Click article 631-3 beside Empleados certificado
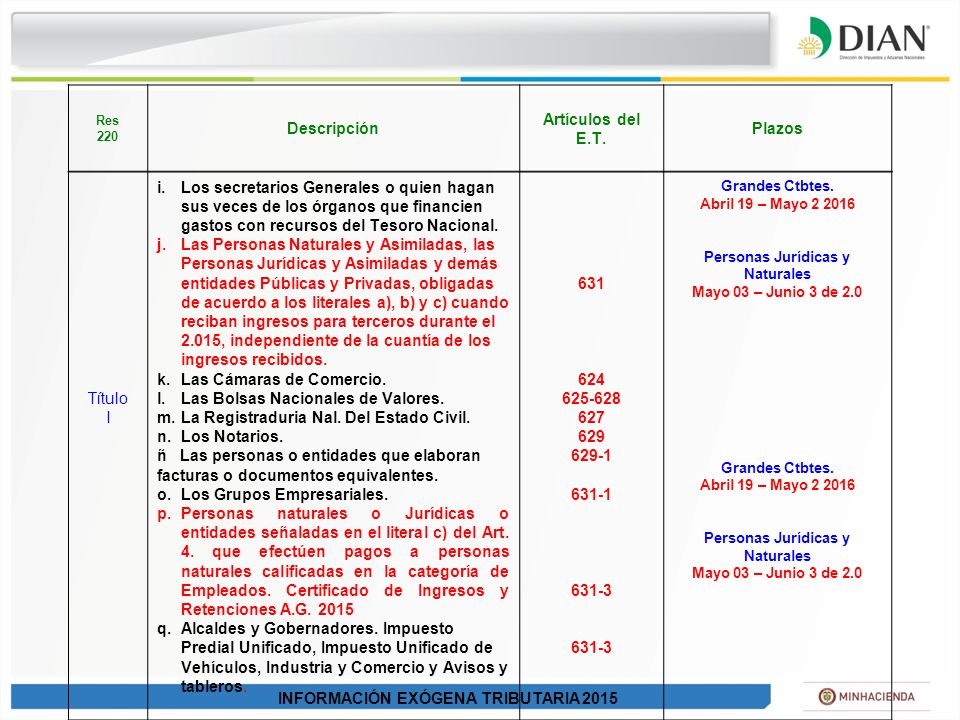The height and width of the screenshot is (720, 960). click(x=591, y=590)
